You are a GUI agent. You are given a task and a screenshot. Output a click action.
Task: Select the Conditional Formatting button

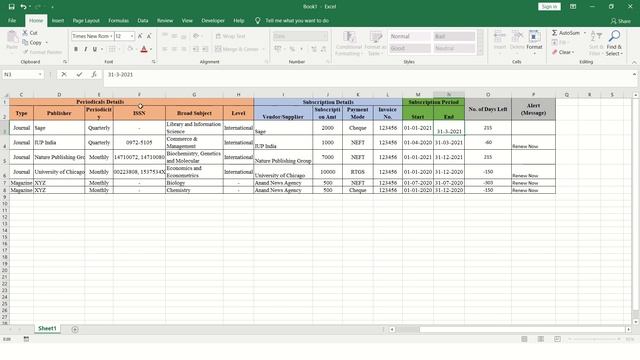click(x=349, y=43)
